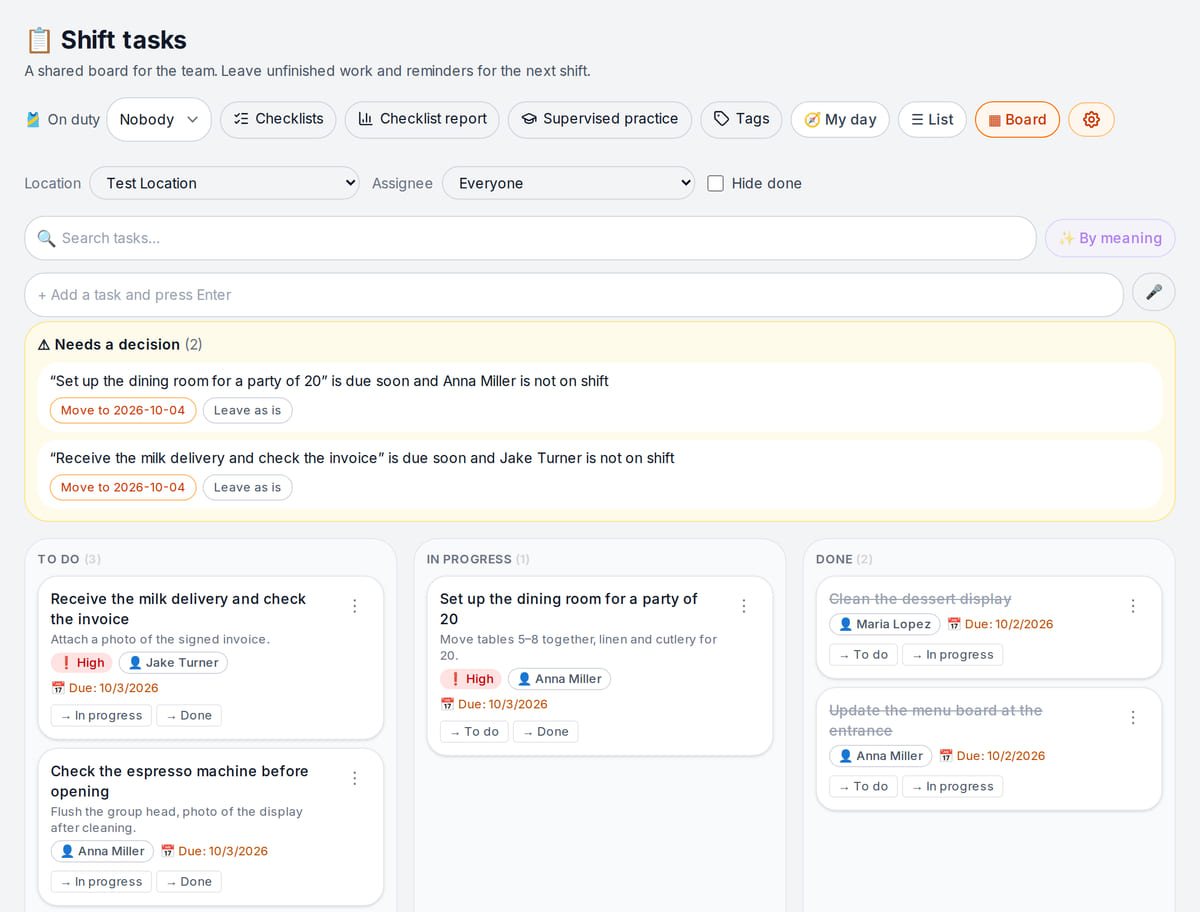The height and width of the screenshot is (912, 1200).
Task: Click 'Receive the milk delivery' card title
Action: pyautogui.click(x=178, y=609)
